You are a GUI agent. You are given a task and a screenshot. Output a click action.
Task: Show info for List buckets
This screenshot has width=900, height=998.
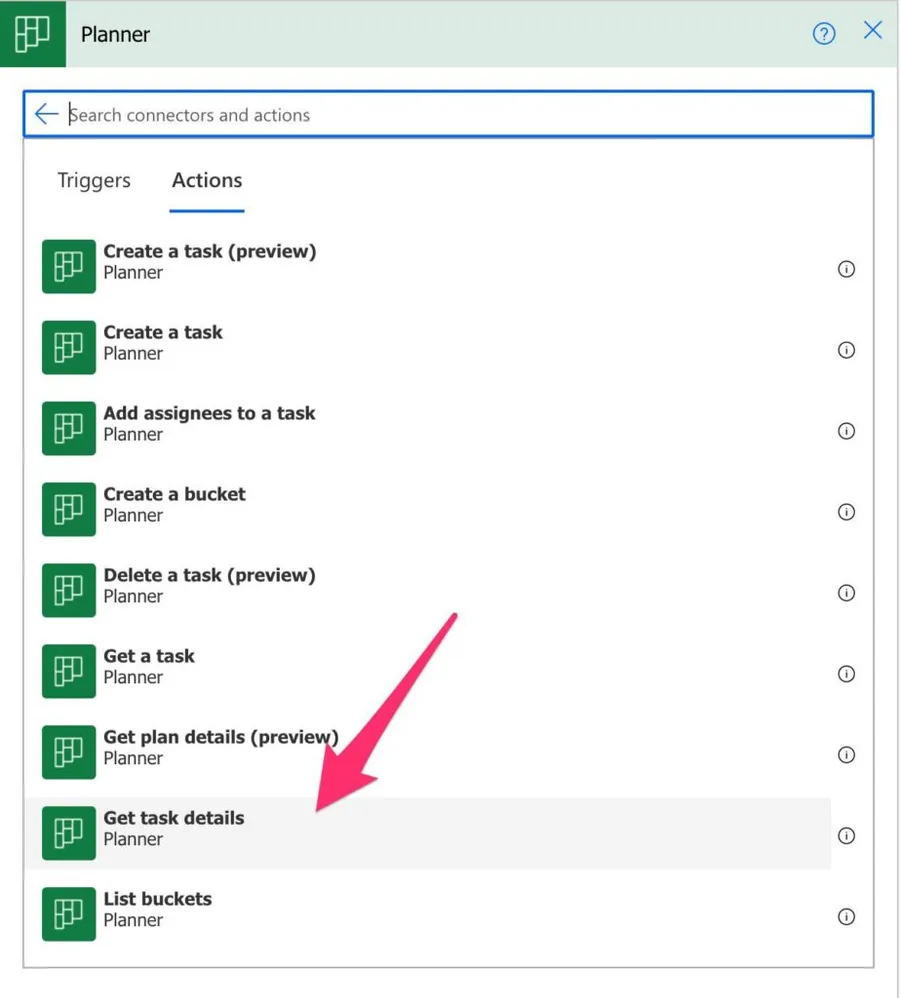tap(846, 917)
